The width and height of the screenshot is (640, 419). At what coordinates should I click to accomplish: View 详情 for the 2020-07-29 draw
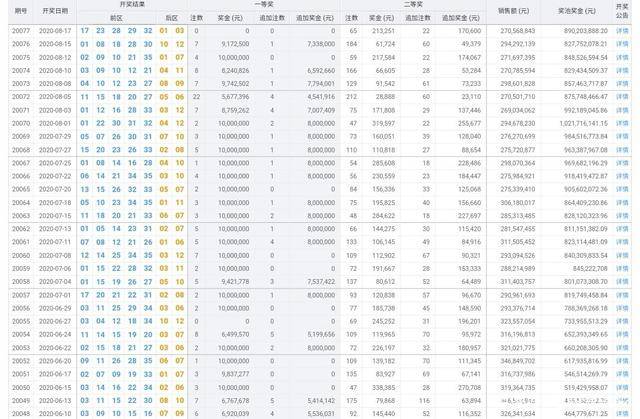coord(622,137)
